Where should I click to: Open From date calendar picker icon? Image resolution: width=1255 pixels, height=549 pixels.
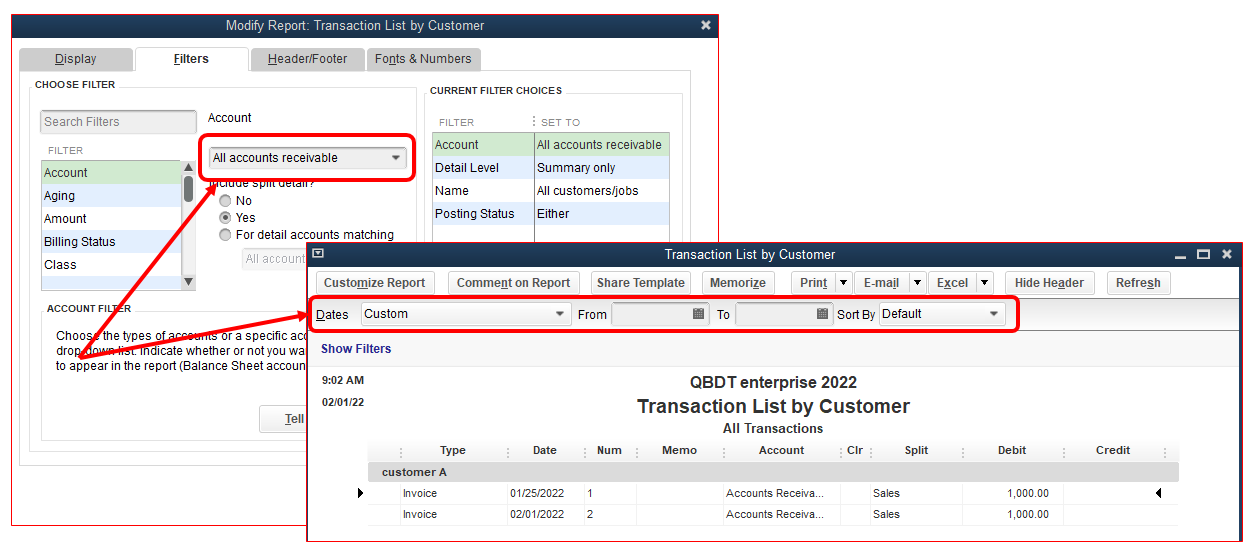click(x=698, y=314)
